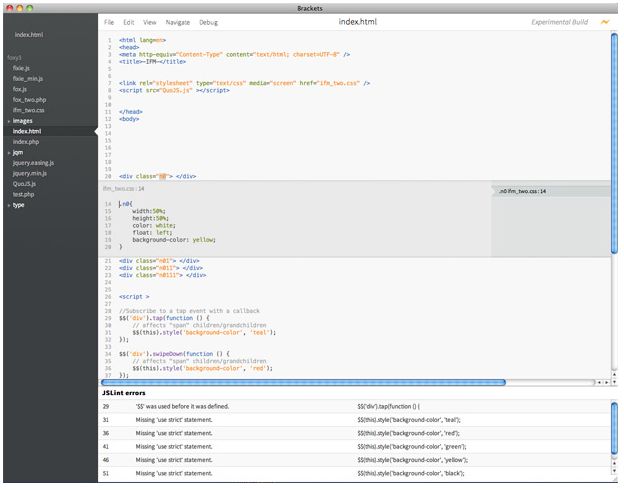The image size is (624, 490).
Task: Click the link stylesheet line in editor
Action: [244, 83]
